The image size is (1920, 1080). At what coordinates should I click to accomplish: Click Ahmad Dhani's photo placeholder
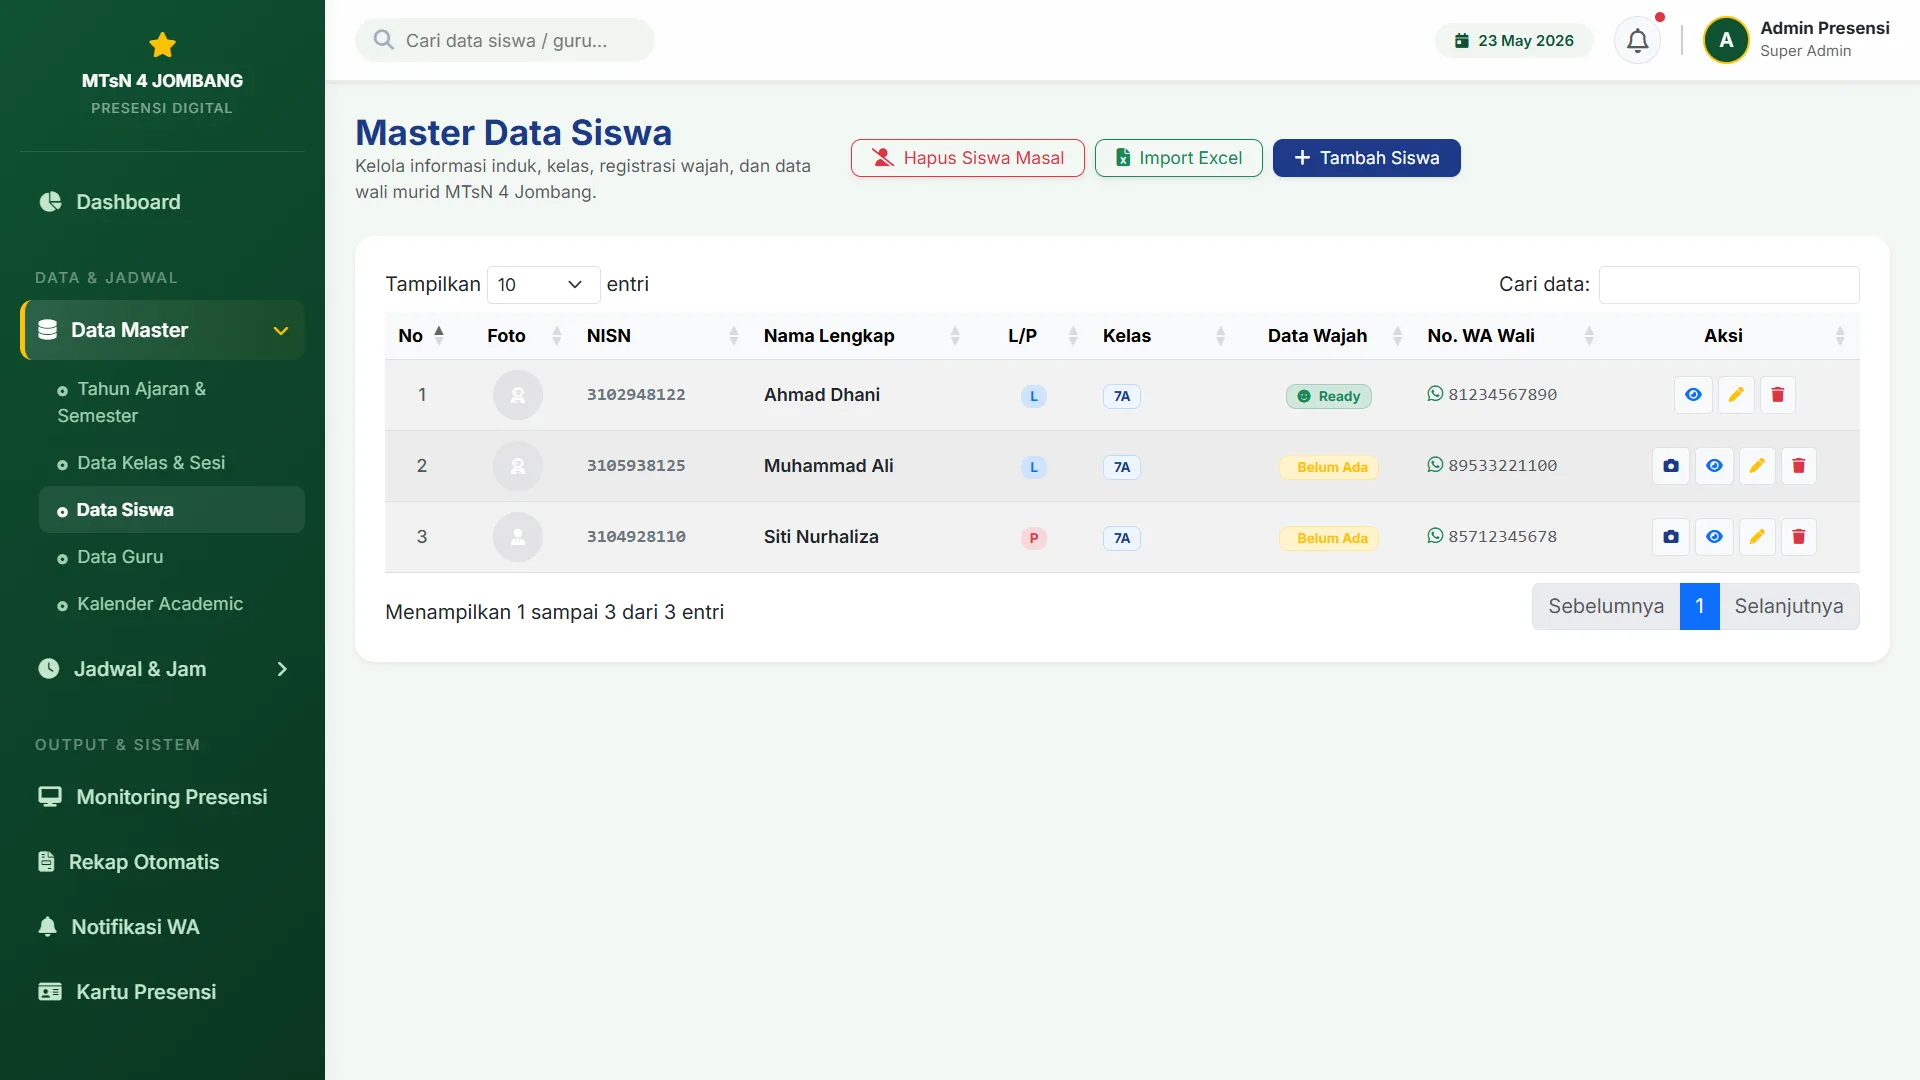point(518,395)
